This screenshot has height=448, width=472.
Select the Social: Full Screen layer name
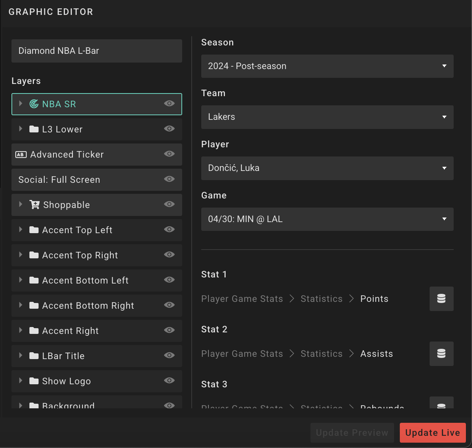[x=59, y=180]
